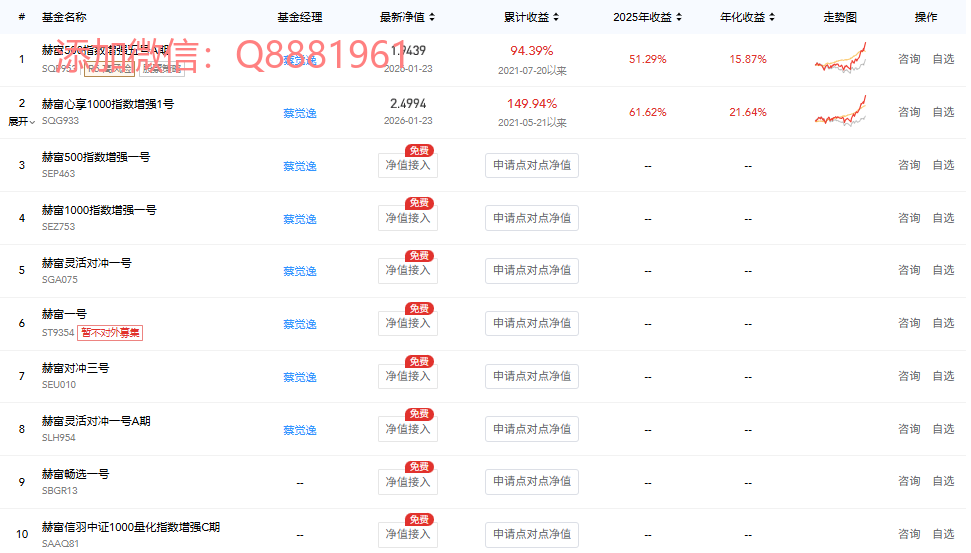Open trend chart thumbnail in first row
The width and height of the screenshot is (971, 553).
click(840, 59)
